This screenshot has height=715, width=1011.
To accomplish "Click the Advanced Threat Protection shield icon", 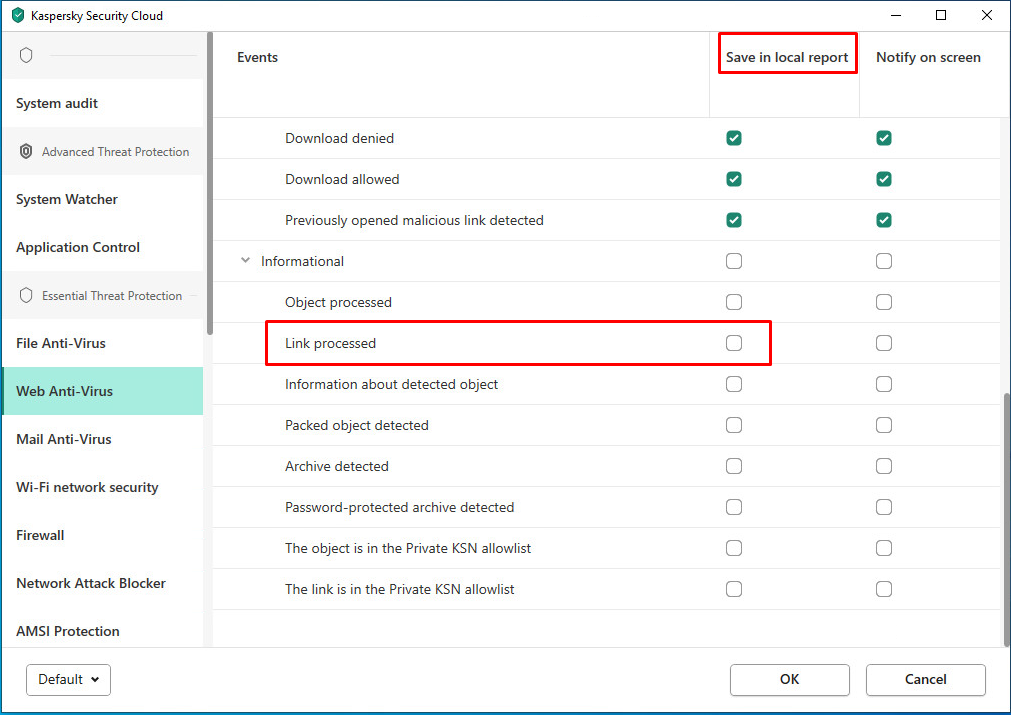I will pyautogui.click(x=26, y=151).
